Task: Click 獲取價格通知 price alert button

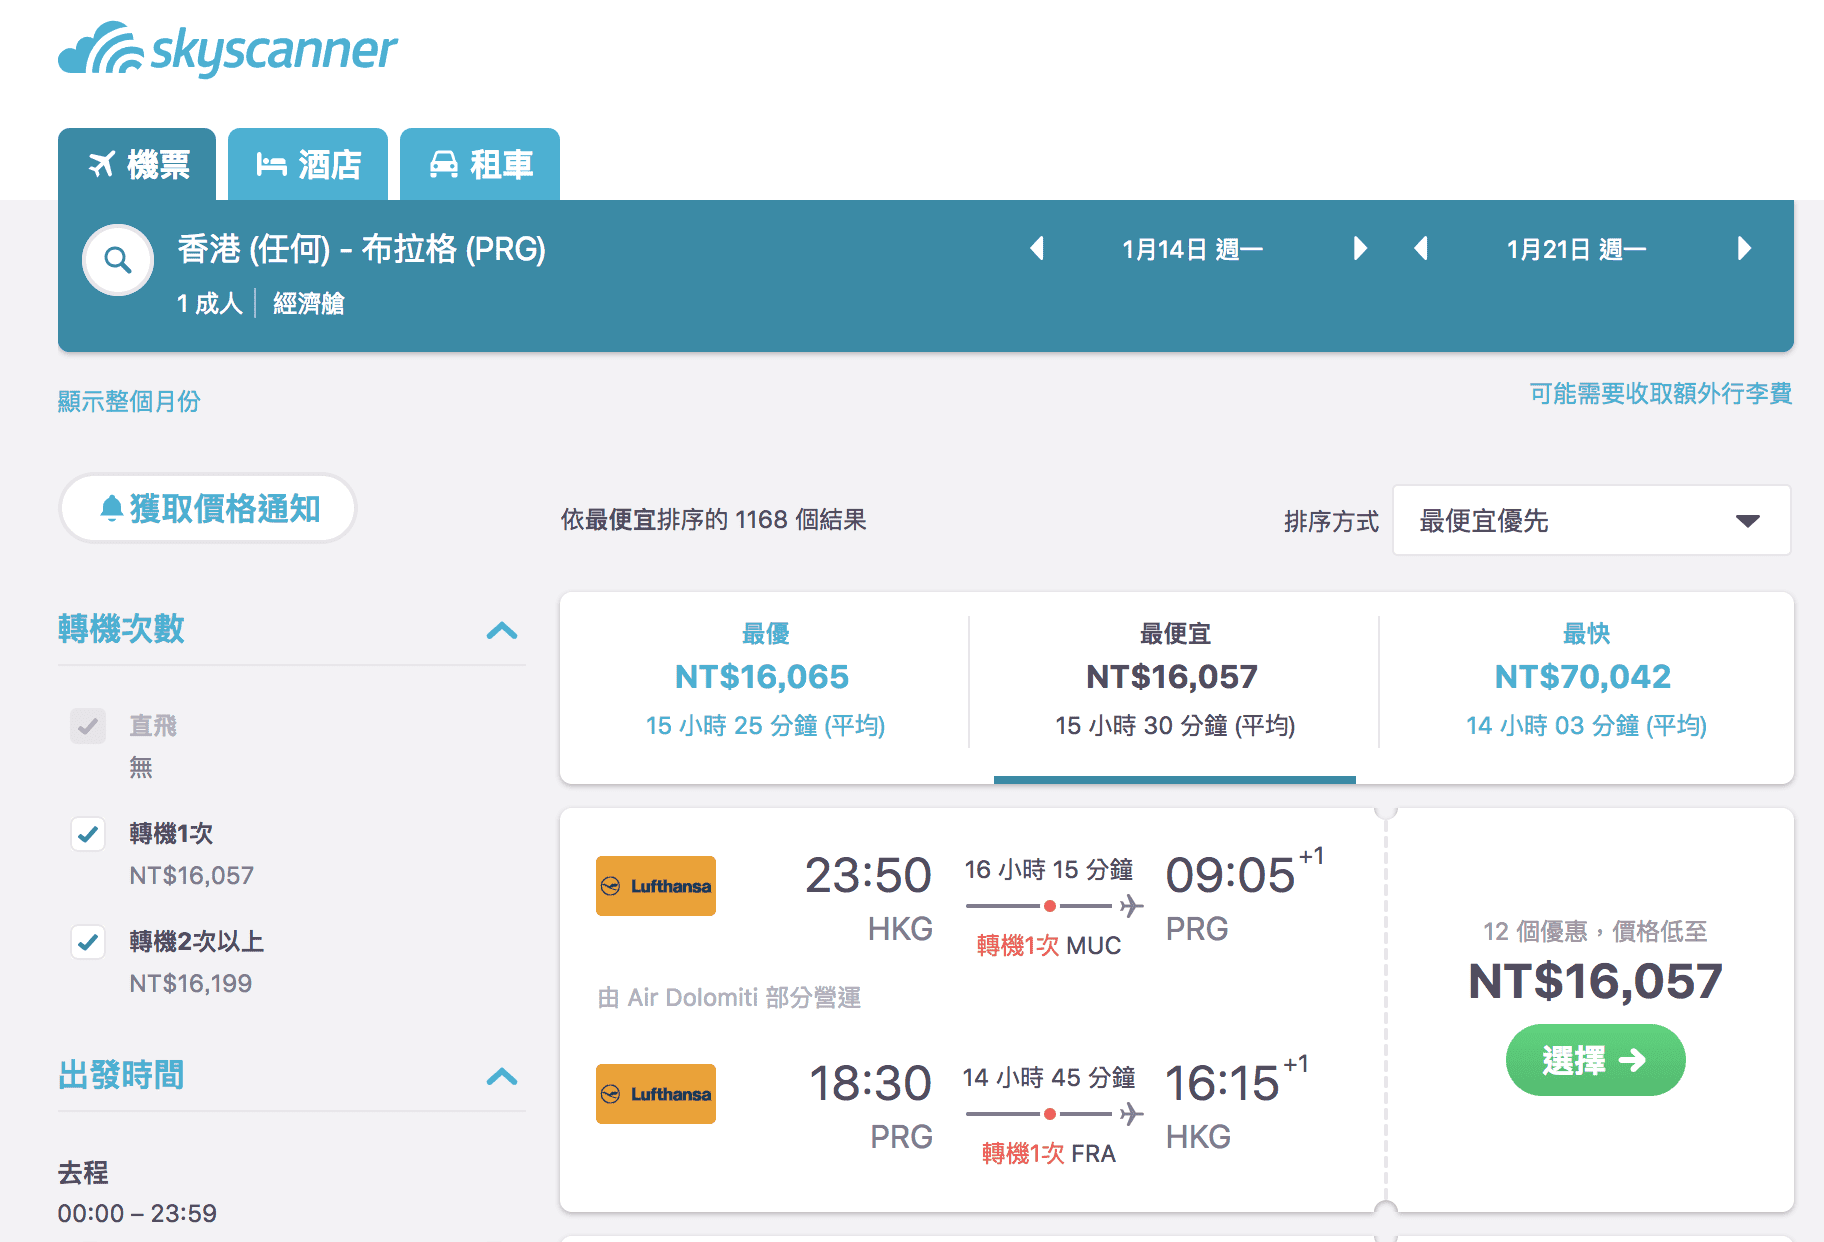Action: pyautogui.click(x=208, y=508)
